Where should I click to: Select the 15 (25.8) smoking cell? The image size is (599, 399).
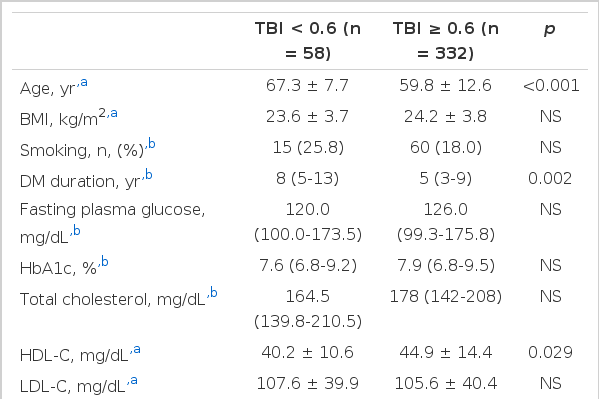tap(308, 148)
